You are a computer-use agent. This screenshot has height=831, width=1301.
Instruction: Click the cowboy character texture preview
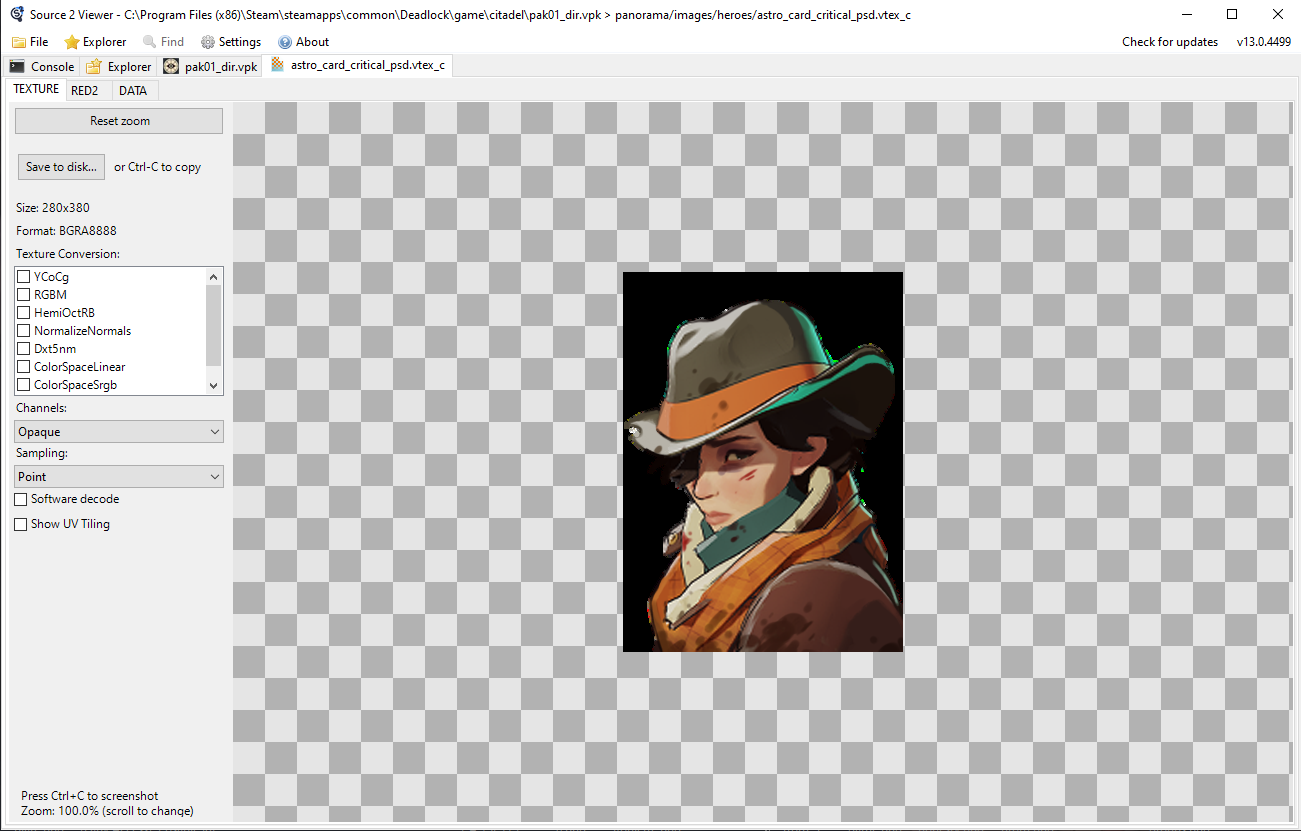pos(763,462)
